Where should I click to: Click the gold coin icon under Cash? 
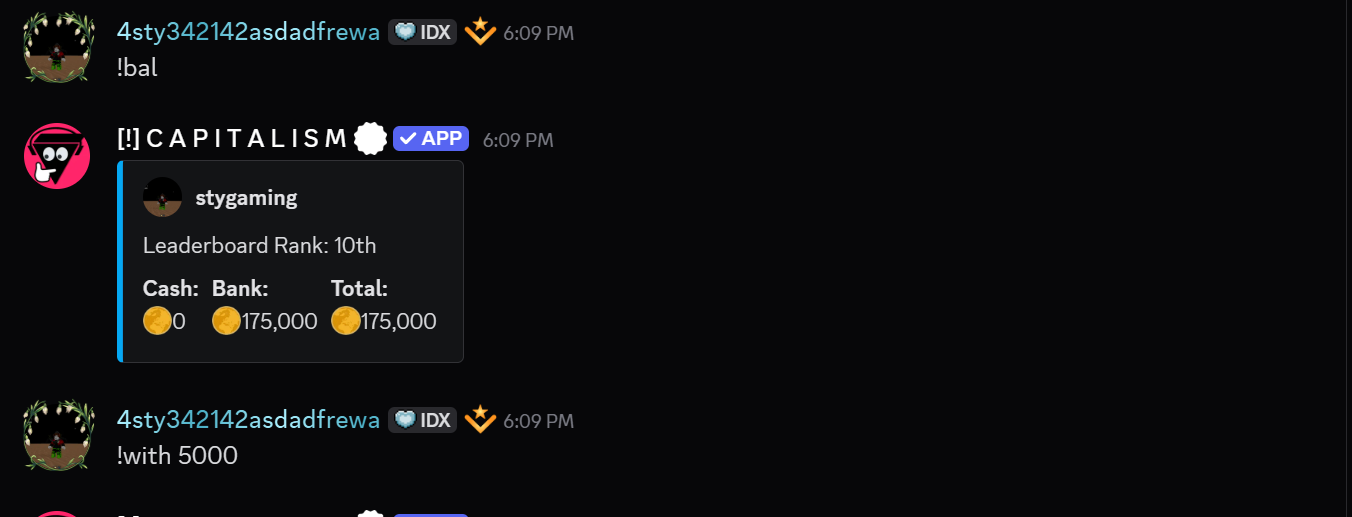click(x=157, y=321)
